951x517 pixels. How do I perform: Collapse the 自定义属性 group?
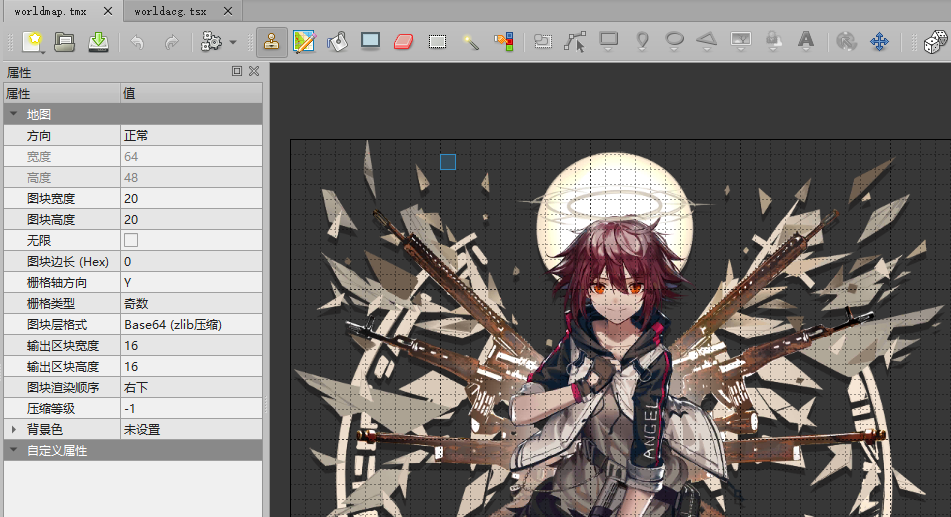[13, 450]
